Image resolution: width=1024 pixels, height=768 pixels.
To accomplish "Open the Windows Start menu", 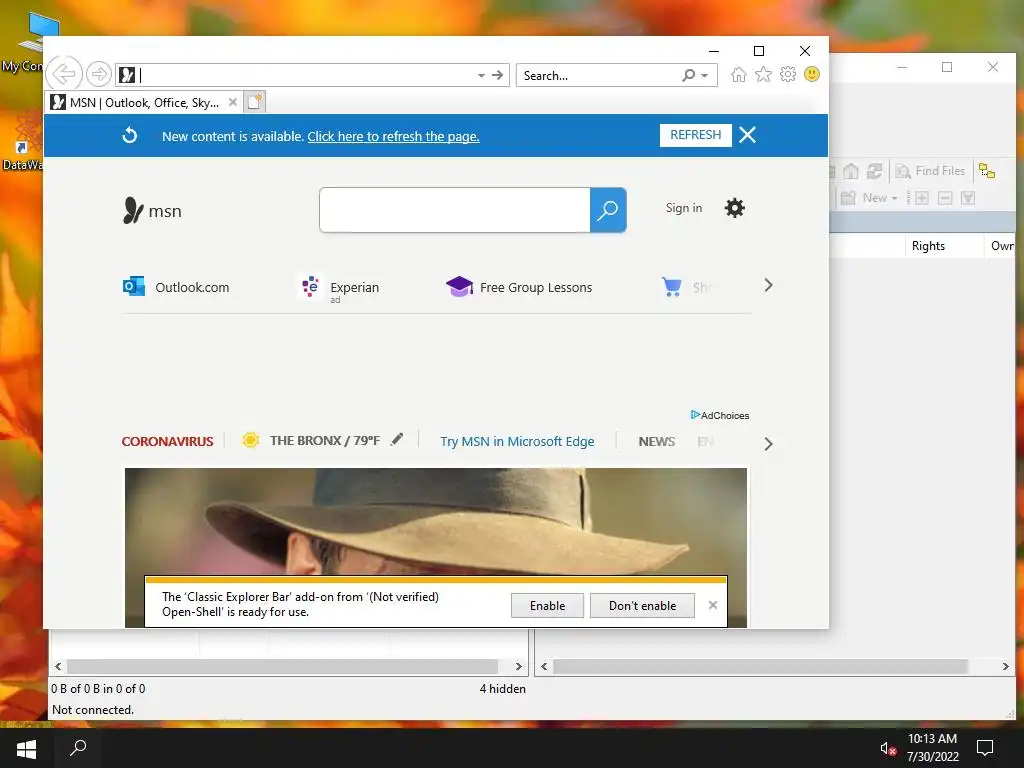I will tap(26, 748).
